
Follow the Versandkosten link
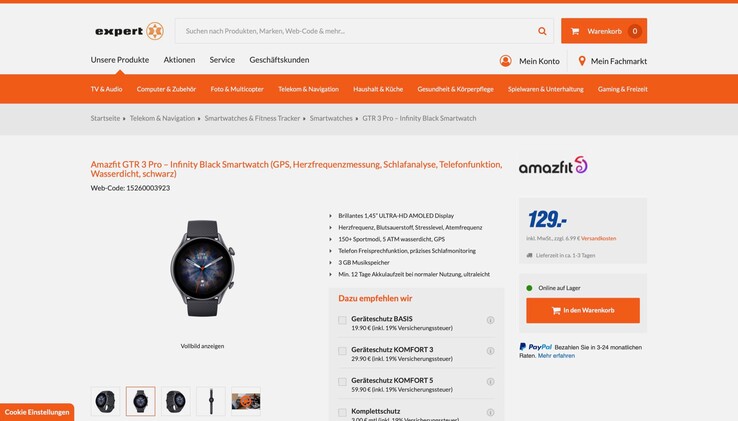(x=598, y=238)
